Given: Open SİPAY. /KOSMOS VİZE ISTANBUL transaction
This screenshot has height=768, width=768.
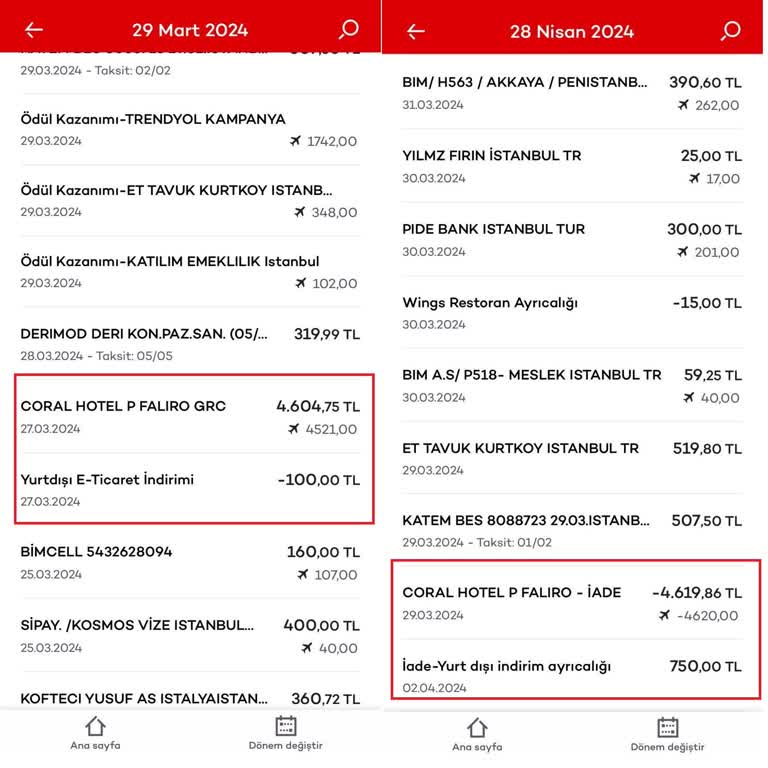Looking at the screenshot, I should 190,636.
